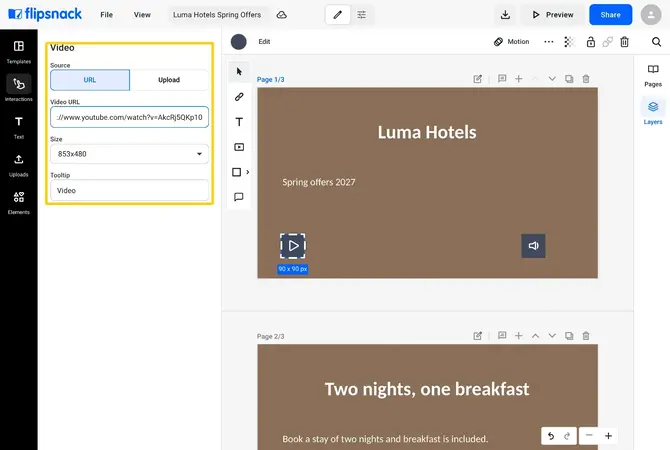
Task: Open the Templates sidebar panel
Action: click(x=19, y=52)
